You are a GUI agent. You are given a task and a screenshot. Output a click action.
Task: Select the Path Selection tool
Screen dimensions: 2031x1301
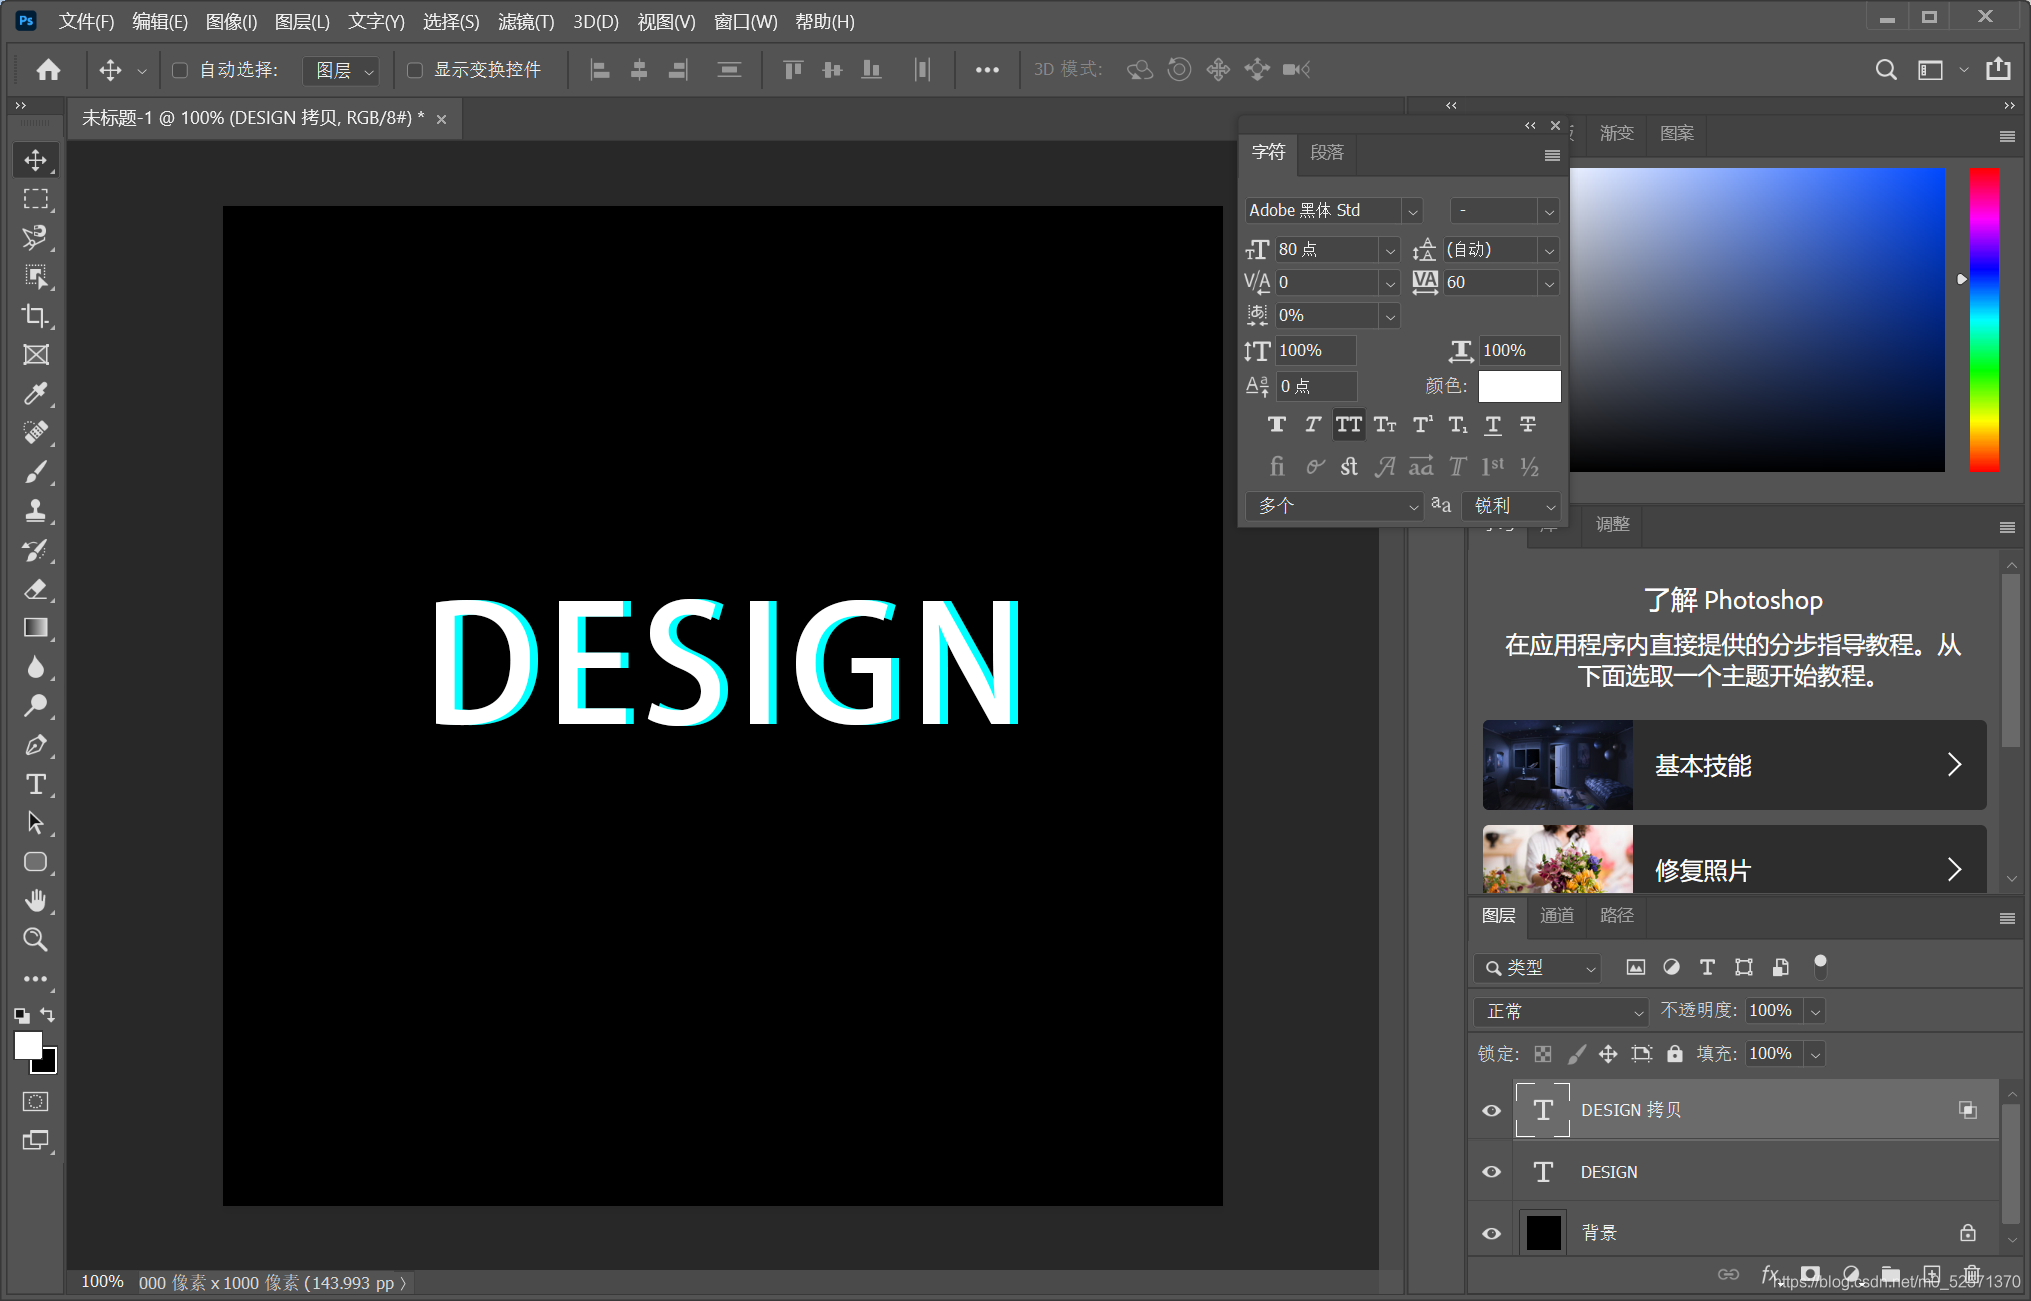click(36, 823)
